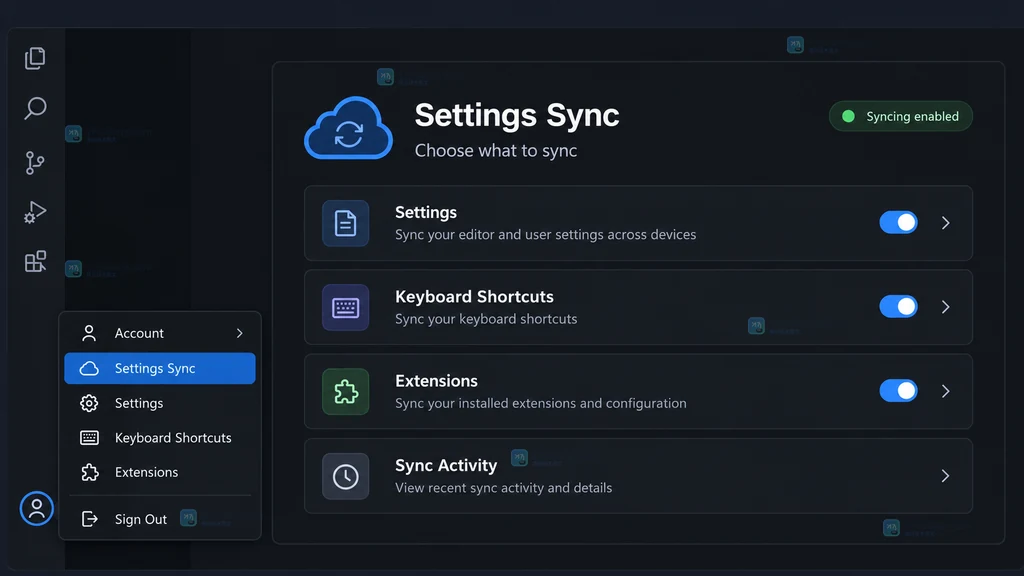Click the Keyboard Shortcuts card title
The width and height of the screenshot is (1024, 576).
coord(474,296)
